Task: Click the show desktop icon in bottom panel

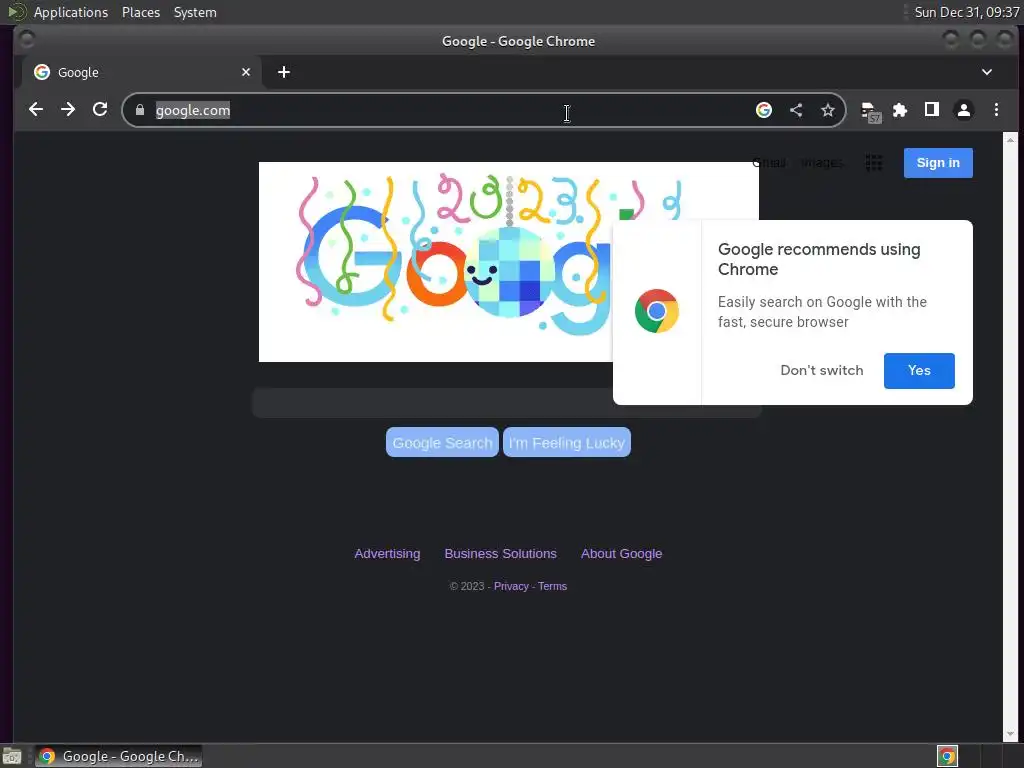Action: tap(12, 756)
